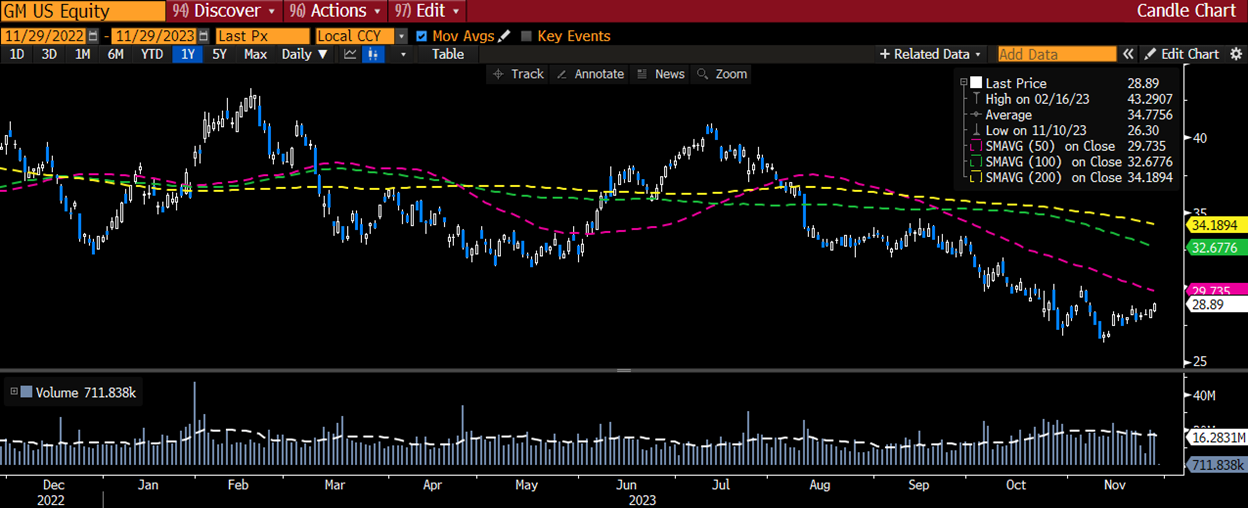Switch to the Table view
The image size is (1248, 508).
click(x=448, y=54)
